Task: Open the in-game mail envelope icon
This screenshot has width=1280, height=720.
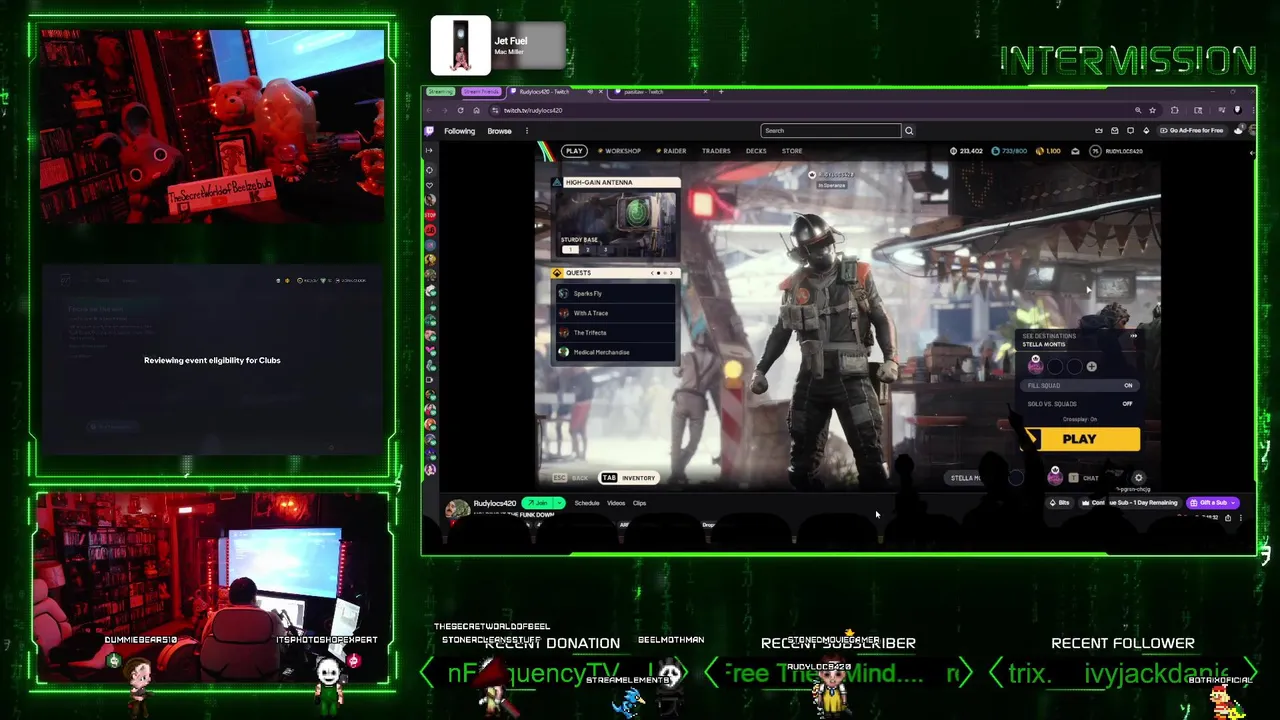Action: pyautogui.click(x=1075, y=151)
